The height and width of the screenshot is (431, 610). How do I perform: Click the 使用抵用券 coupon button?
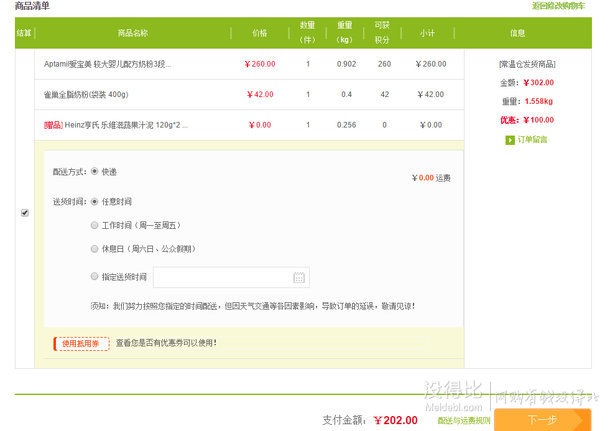pyautogui.click(x=82, y=343)
